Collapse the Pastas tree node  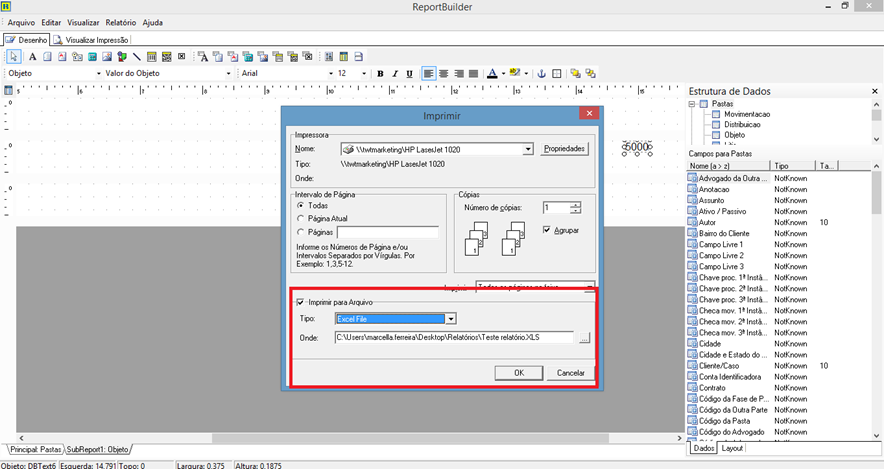point(692,104)
